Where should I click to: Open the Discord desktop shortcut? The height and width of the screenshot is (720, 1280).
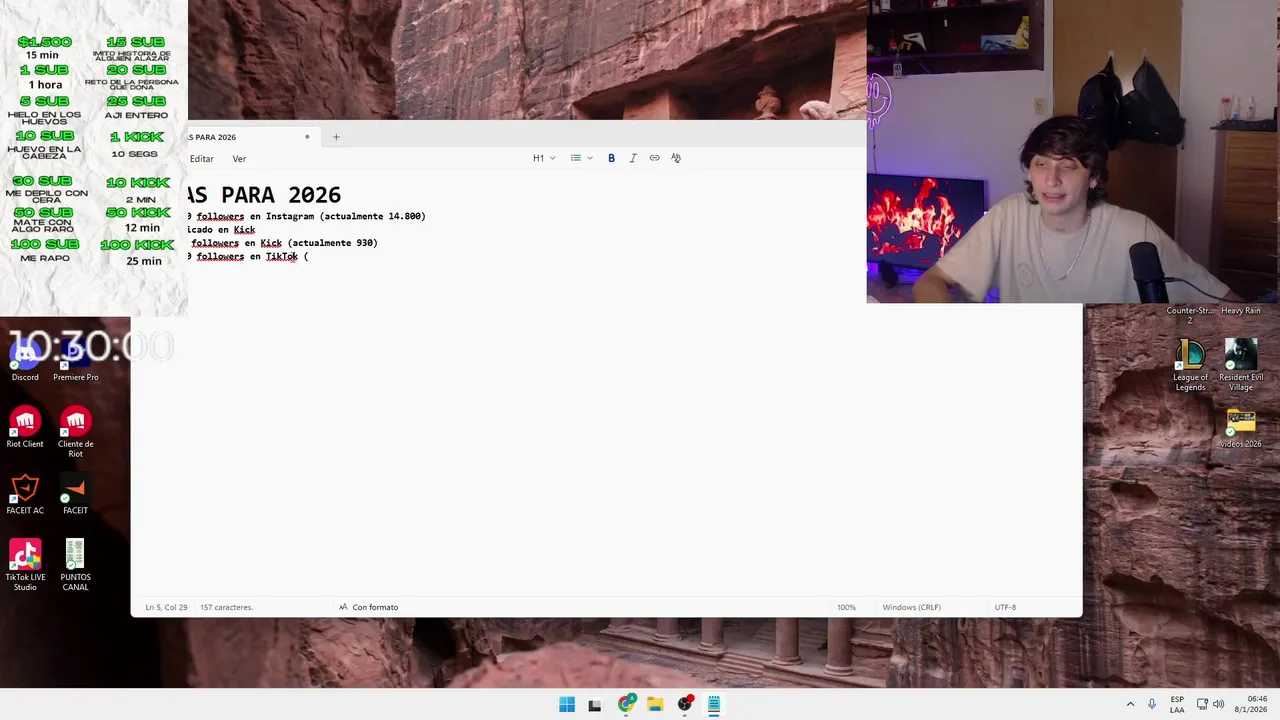25,360
